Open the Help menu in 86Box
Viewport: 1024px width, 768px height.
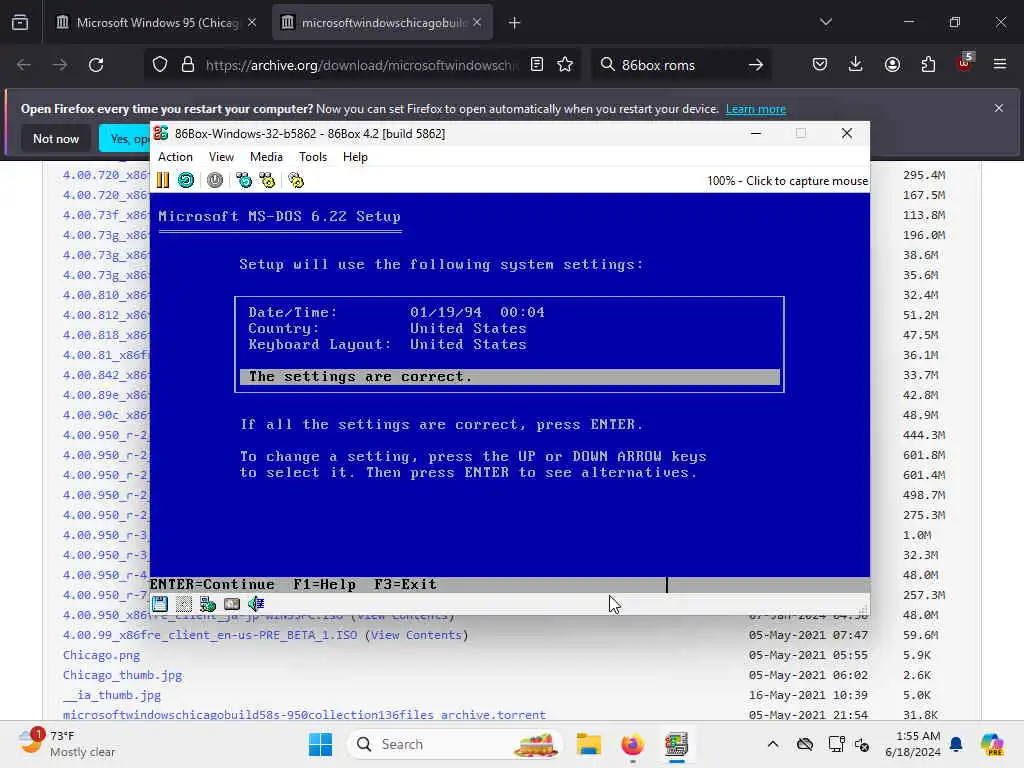coord(355,157)
